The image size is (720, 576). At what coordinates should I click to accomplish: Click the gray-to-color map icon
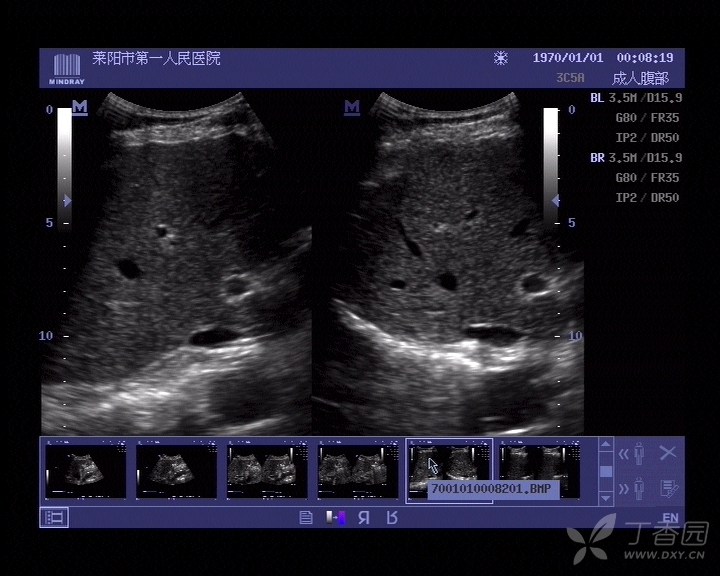pos(336,518)
